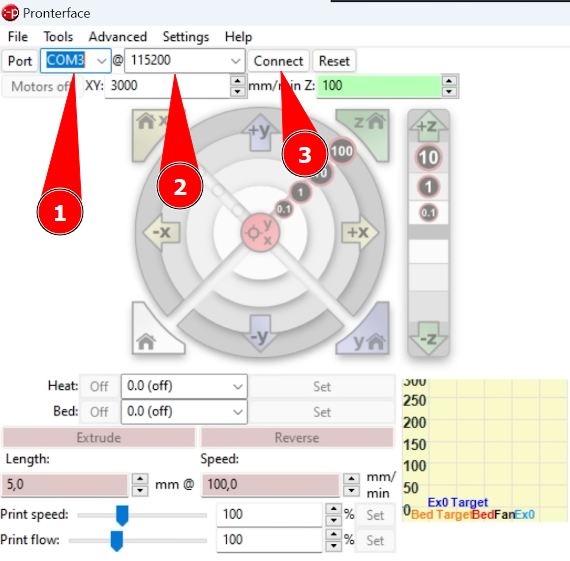570x561 pixels.
Task: Increase Print speed percent with up arrow
Action: point(334,509)
